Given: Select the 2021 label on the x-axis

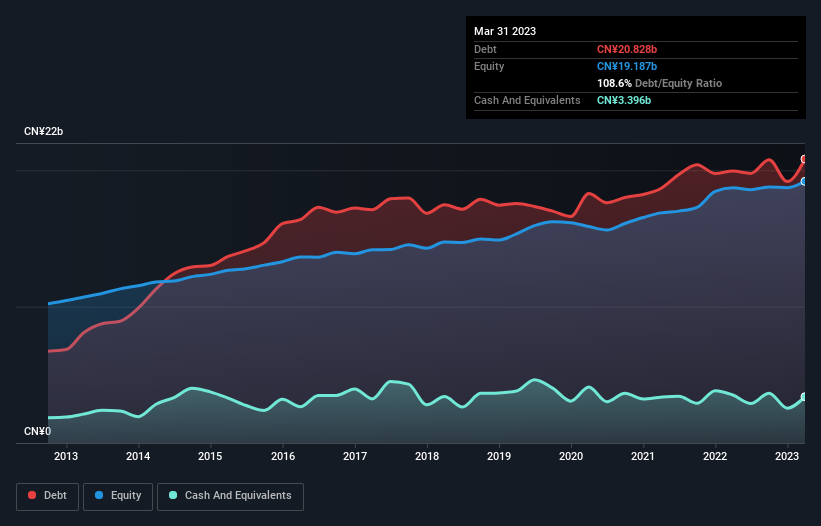Looking at the screenshot, I should [x=643, y=457].
